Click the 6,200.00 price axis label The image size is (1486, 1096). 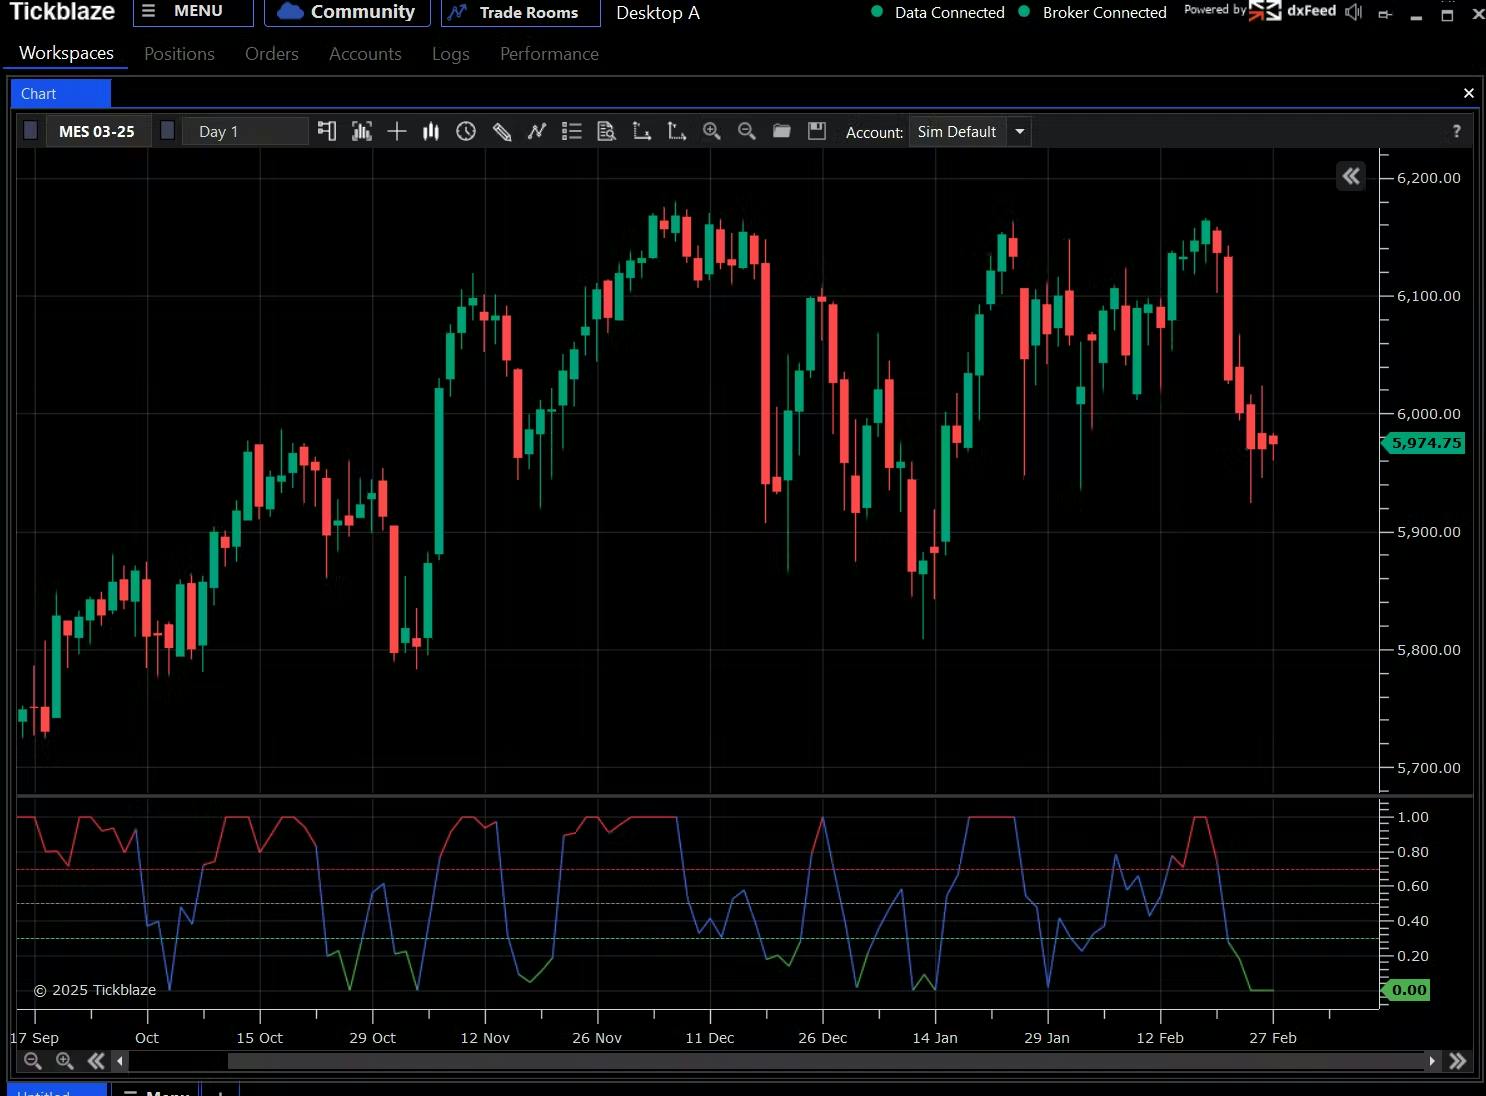pyautogui.click(x=1428, y=178)
